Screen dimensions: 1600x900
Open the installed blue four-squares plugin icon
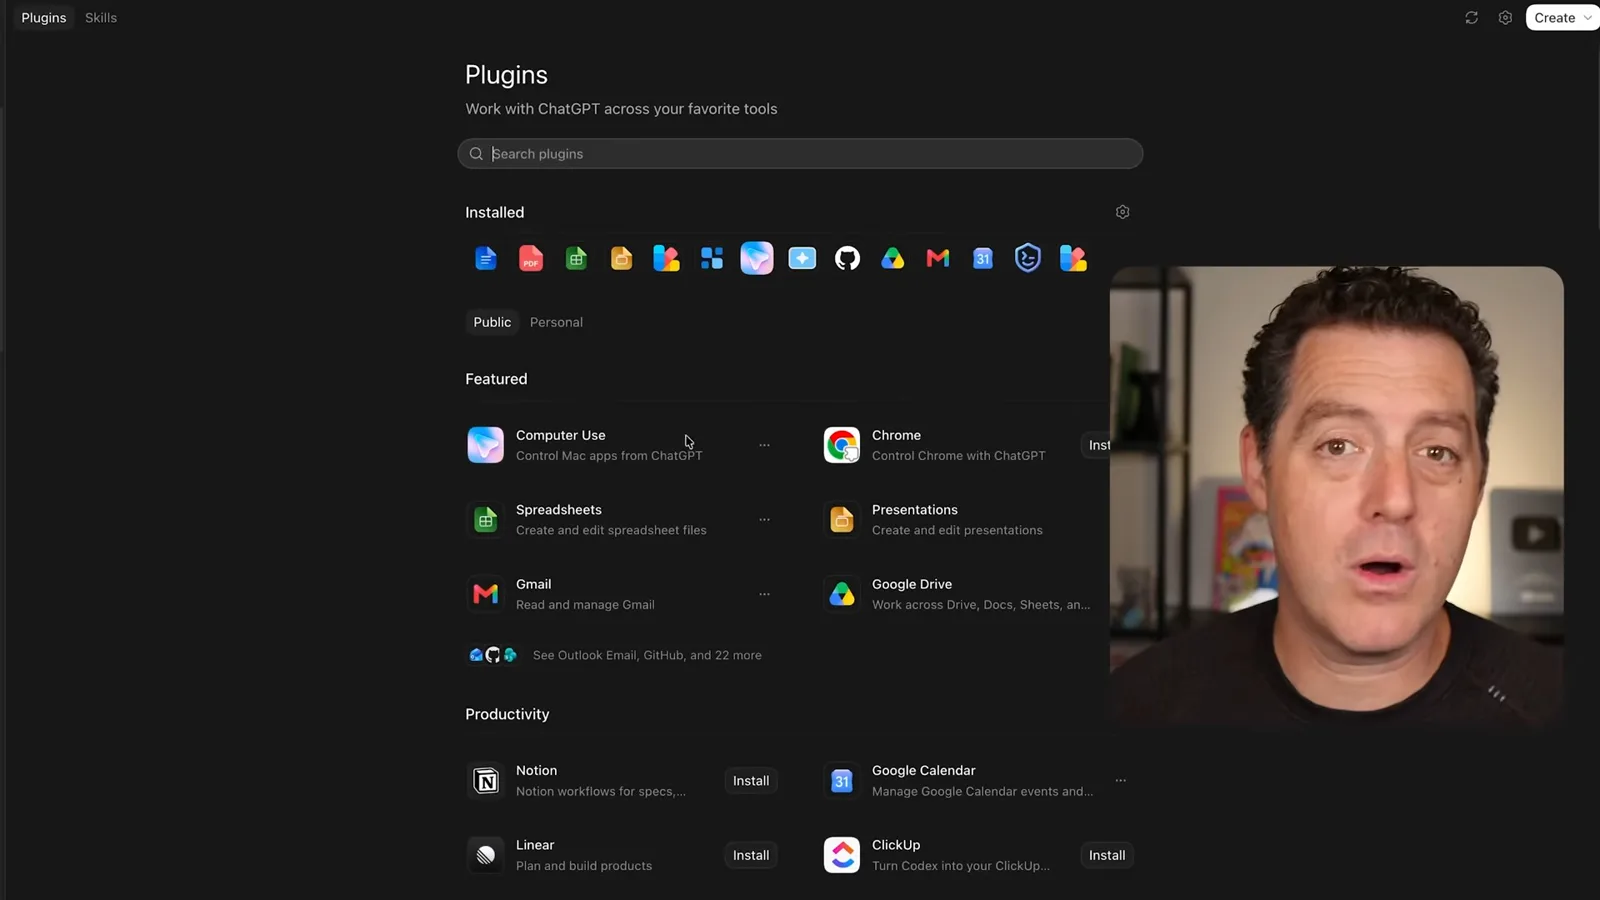coord(712,259)
